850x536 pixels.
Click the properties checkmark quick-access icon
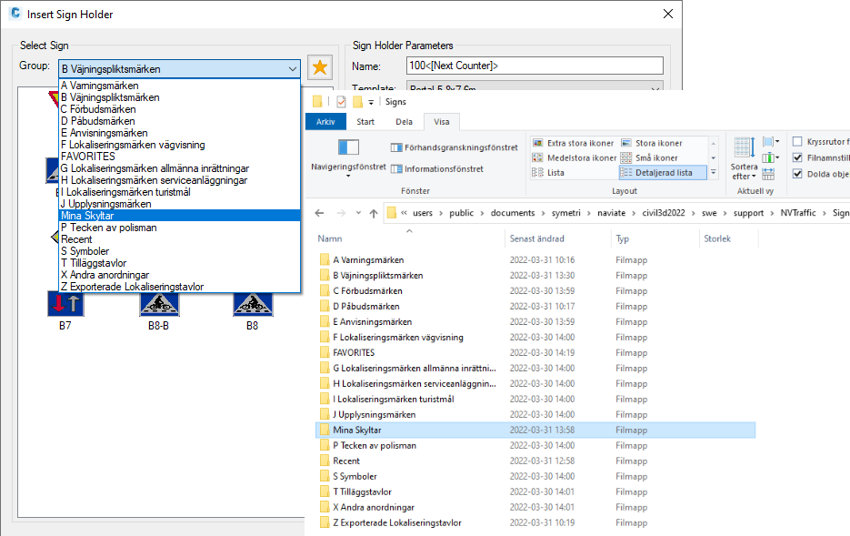pos(341,102)
